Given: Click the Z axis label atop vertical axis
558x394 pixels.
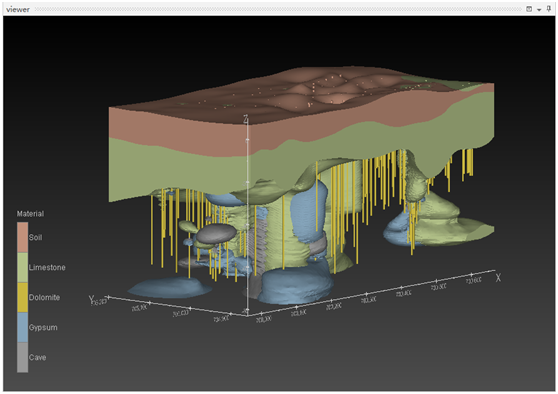Looking at the screenshot, I should 246,119.
